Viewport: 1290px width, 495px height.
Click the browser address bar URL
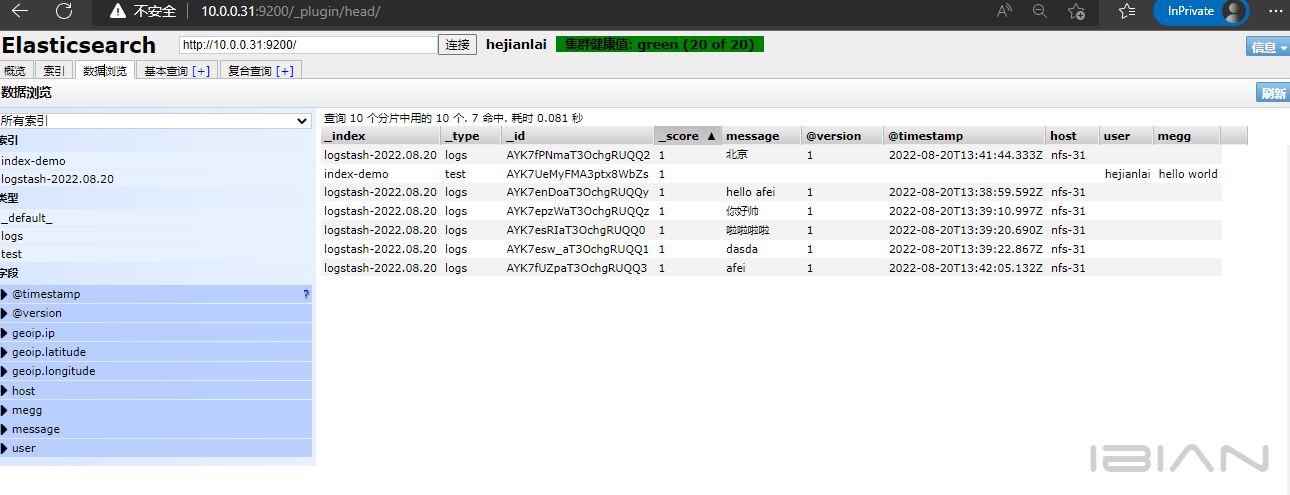pyautogui.click(x=290, y=11)
